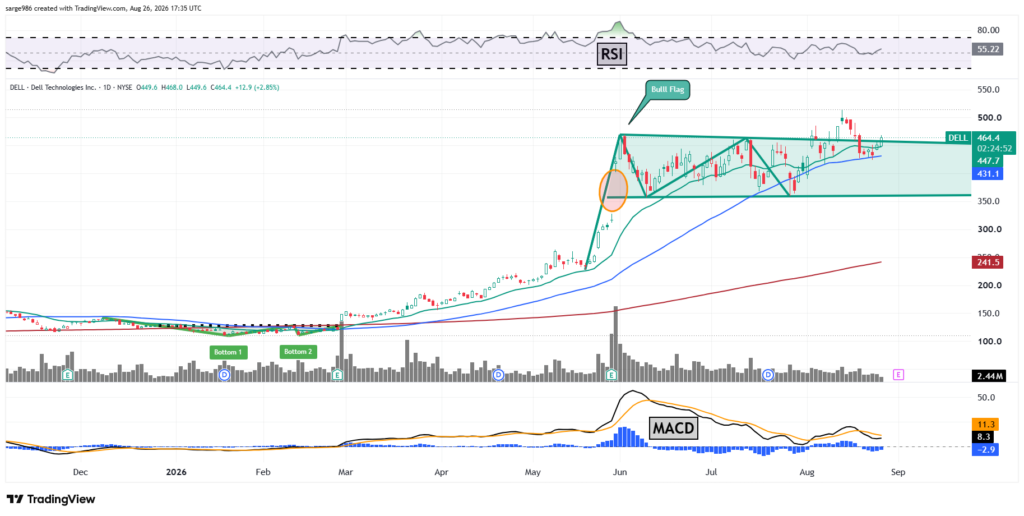Click the Apr label on time axis
This screenshot has width=1024, height=516.
click(441, 472)
